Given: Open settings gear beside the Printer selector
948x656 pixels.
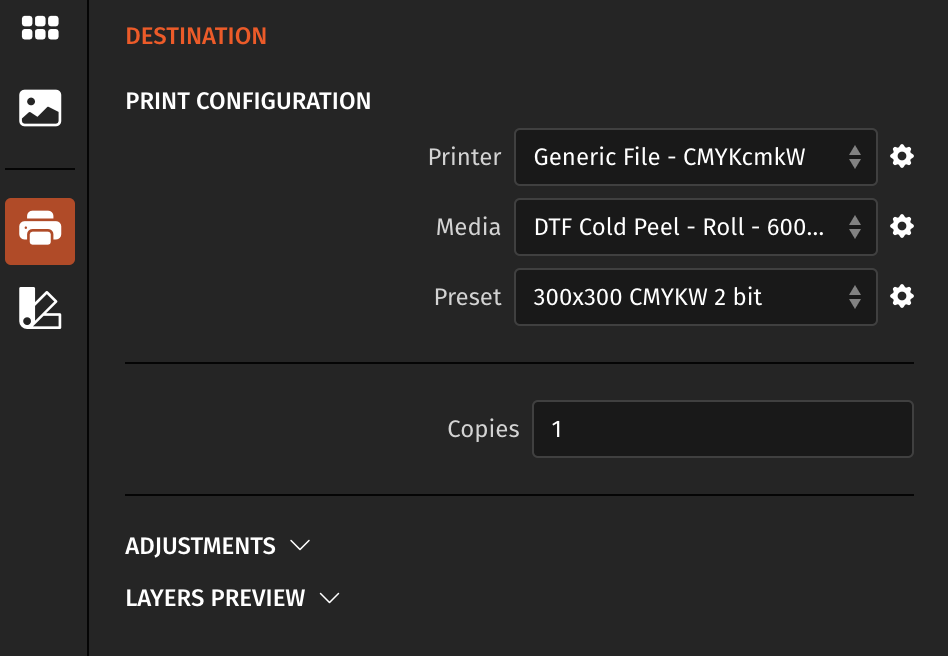Looking at the screenshot, I should 901,157.
